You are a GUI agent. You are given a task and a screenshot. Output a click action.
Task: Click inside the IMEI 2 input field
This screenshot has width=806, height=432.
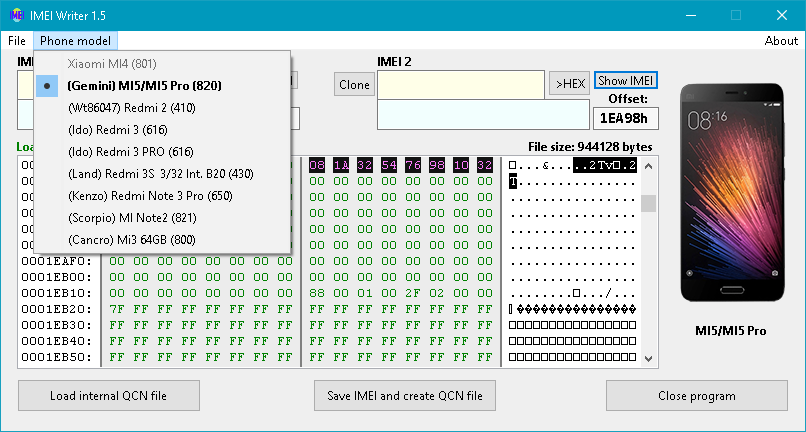460,85
